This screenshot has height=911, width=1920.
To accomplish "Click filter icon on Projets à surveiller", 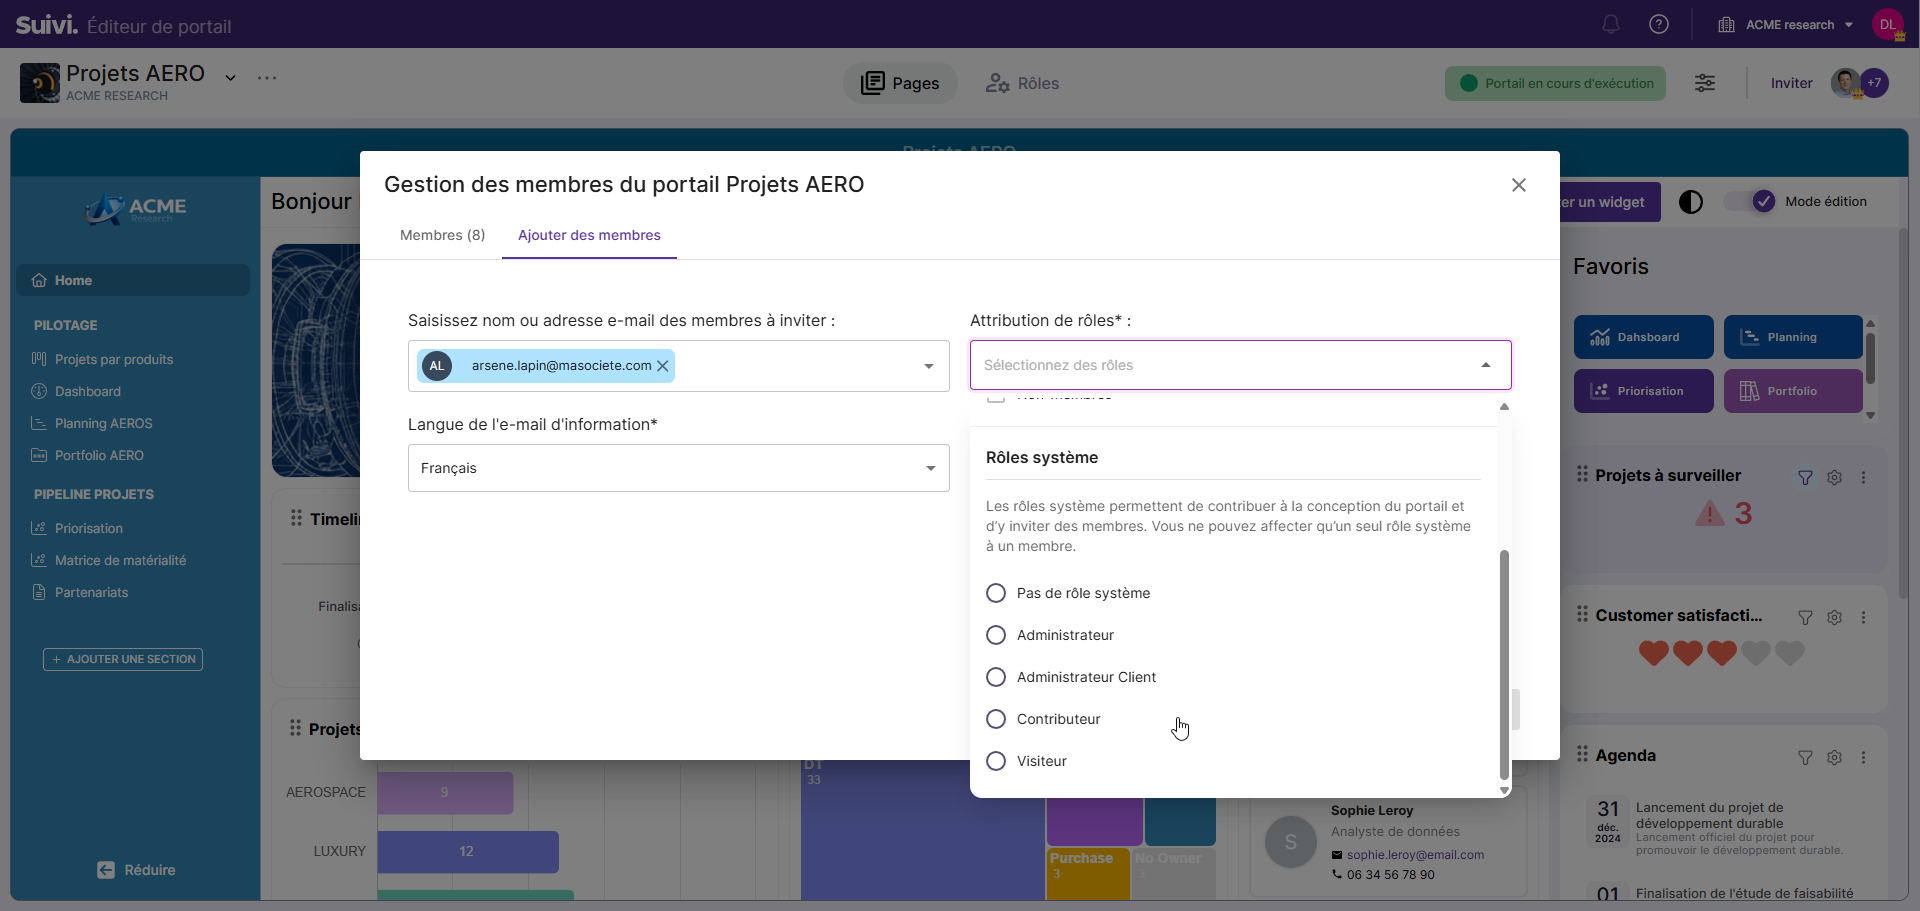I will click(x=1805, y=478).
